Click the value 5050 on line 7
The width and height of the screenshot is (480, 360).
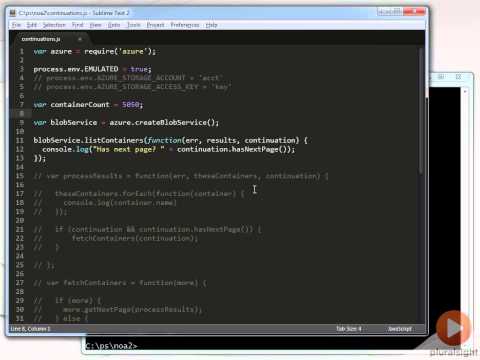click(x=130, y=105)
